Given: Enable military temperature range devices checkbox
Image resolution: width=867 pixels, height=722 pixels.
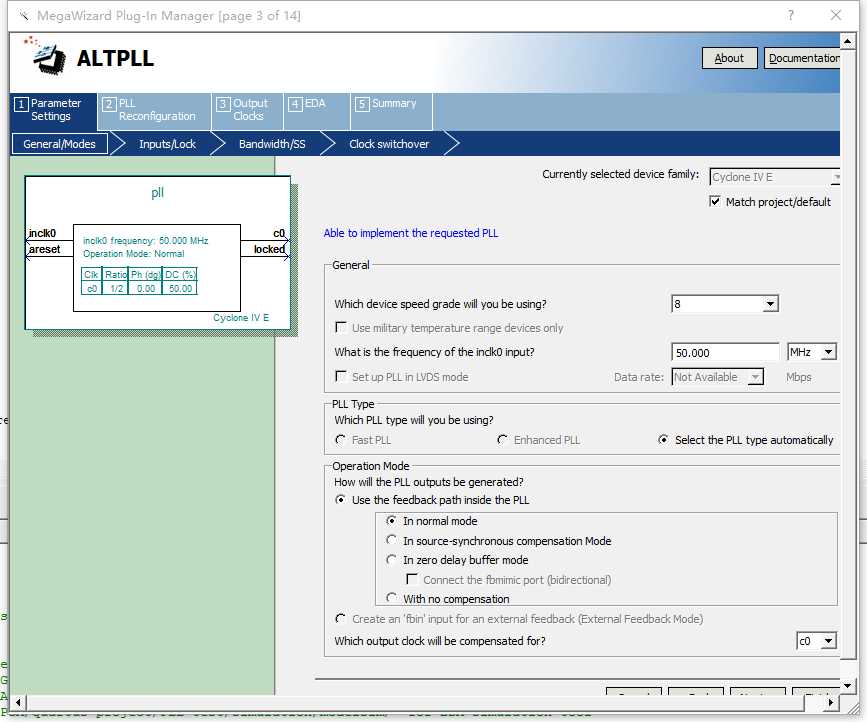Looking at the screenshot, I should pyautogui.click(x=341, y=327).
